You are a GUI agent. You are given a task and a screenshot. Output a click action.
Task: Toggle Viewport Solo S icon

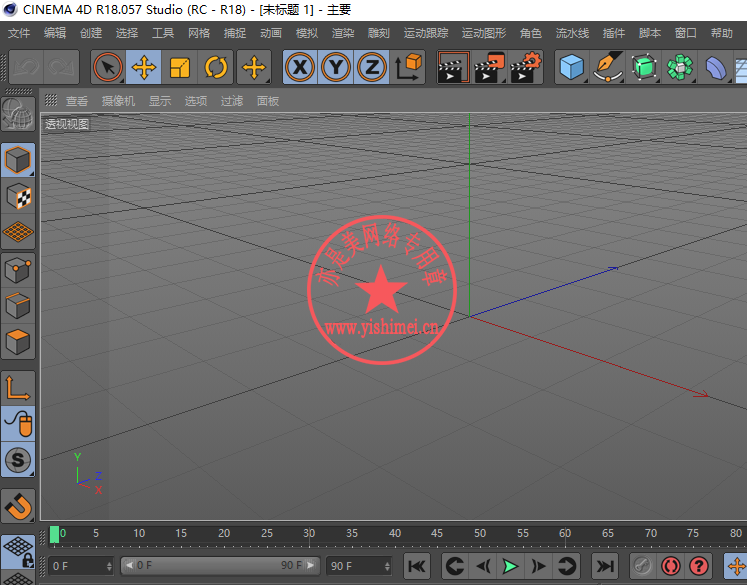coord(18,460)
